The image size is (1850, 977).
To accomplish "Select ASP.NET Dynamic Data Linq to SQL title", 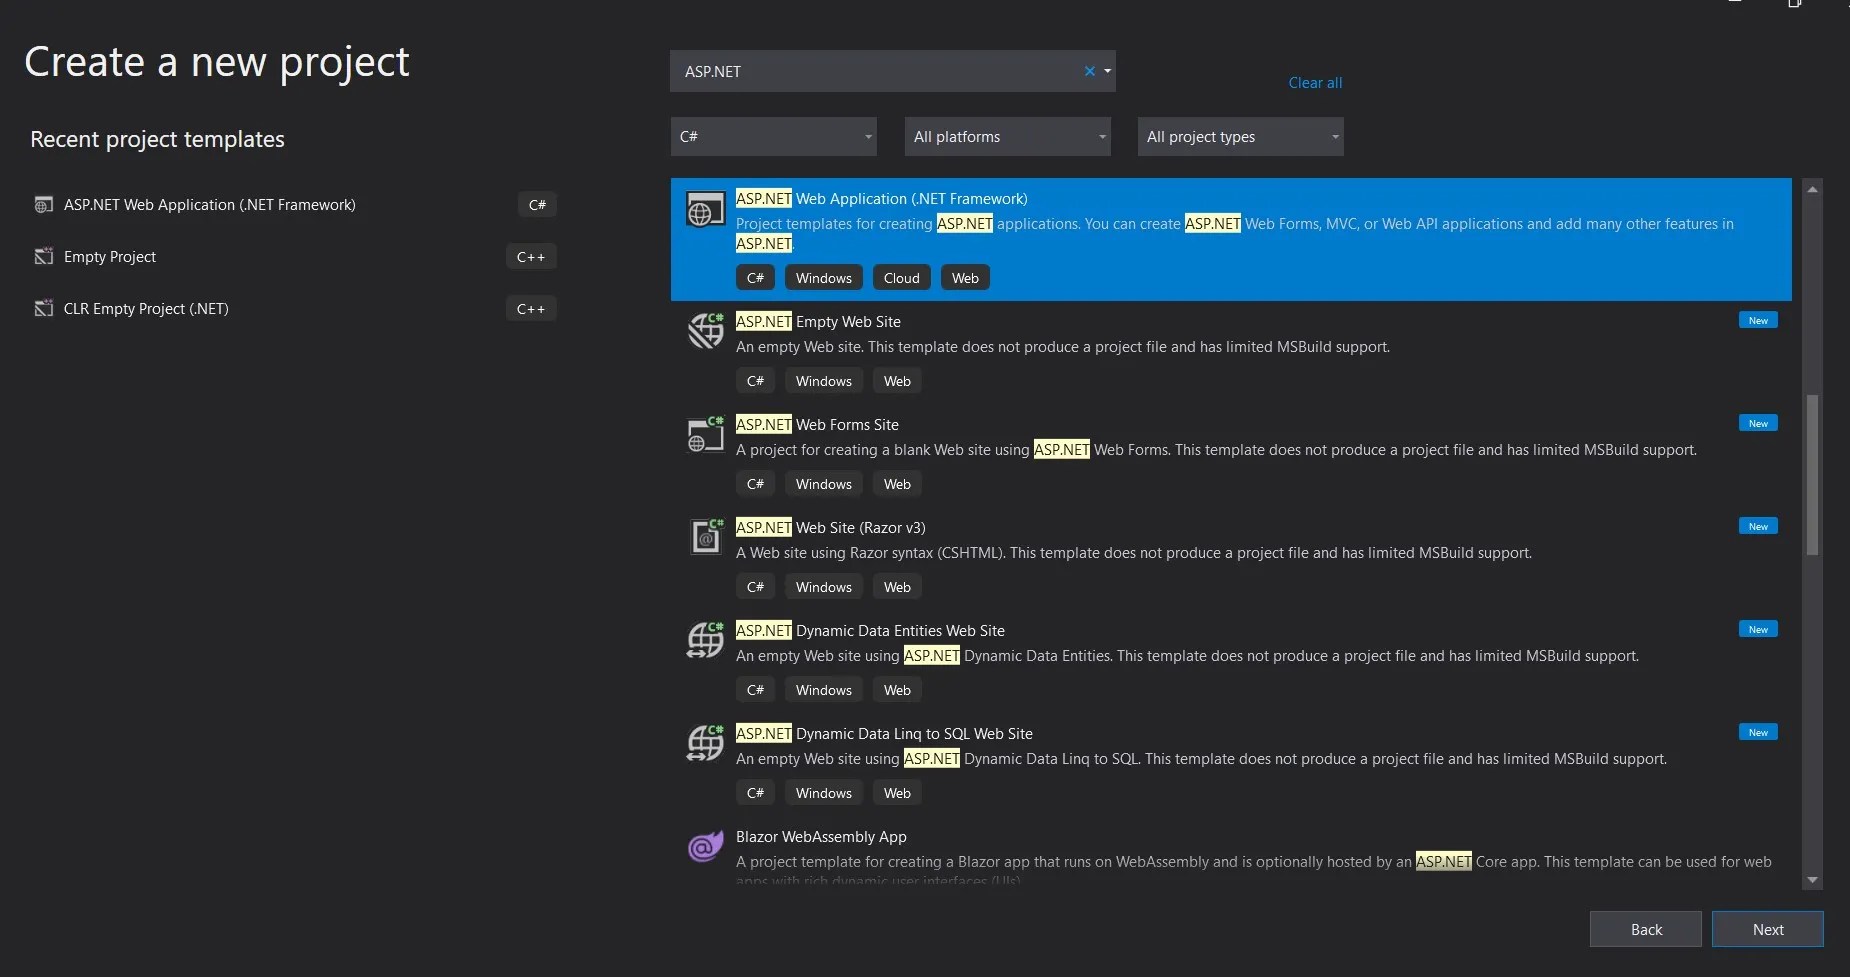I will point(884,734).
